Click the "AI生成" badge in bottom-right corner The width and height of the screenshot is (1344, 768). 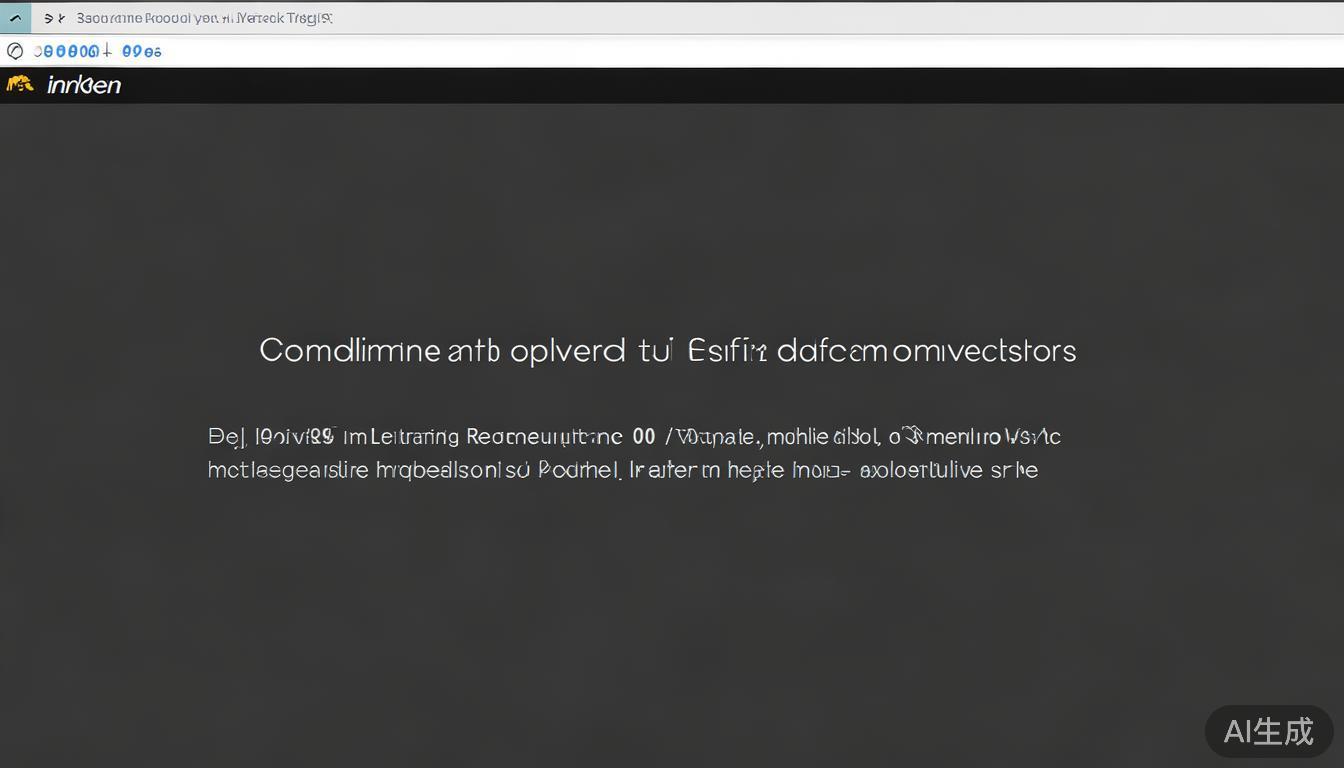(x=1268, y=731)
